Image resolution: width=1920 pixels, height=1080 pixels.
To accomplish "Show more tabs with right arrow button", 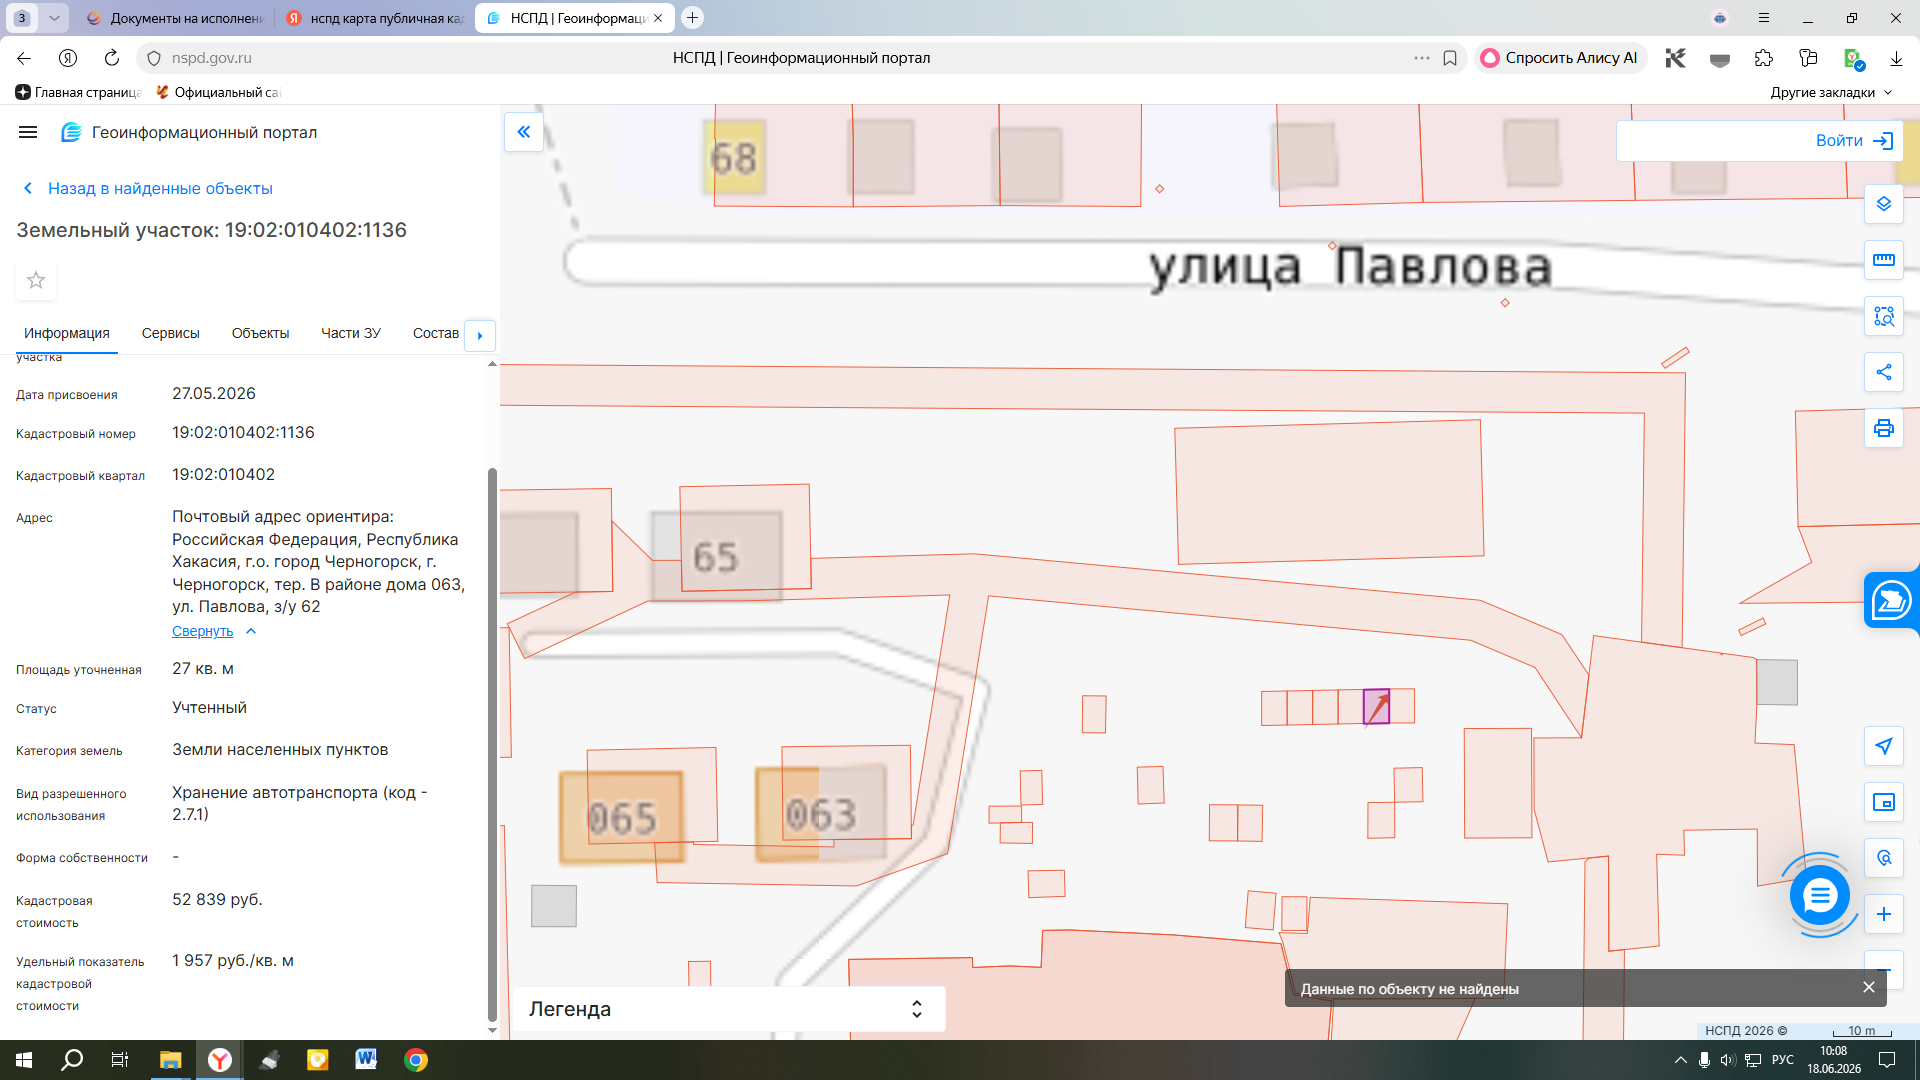I will (480, 335).
